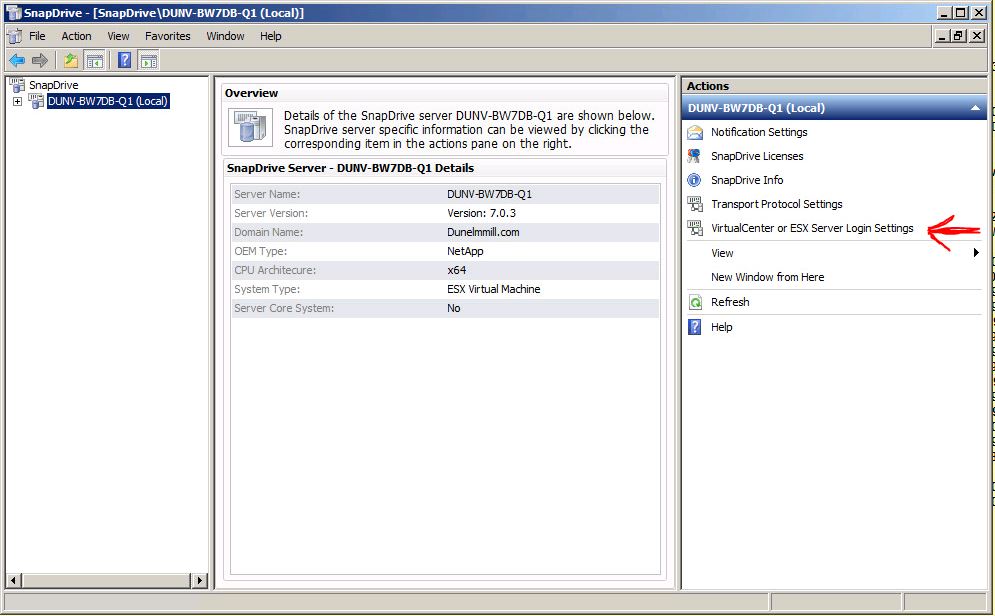Click the blue Help question mark toolbar icon
The width and height of the screenshot is (995, 616).
coord(125,60)
